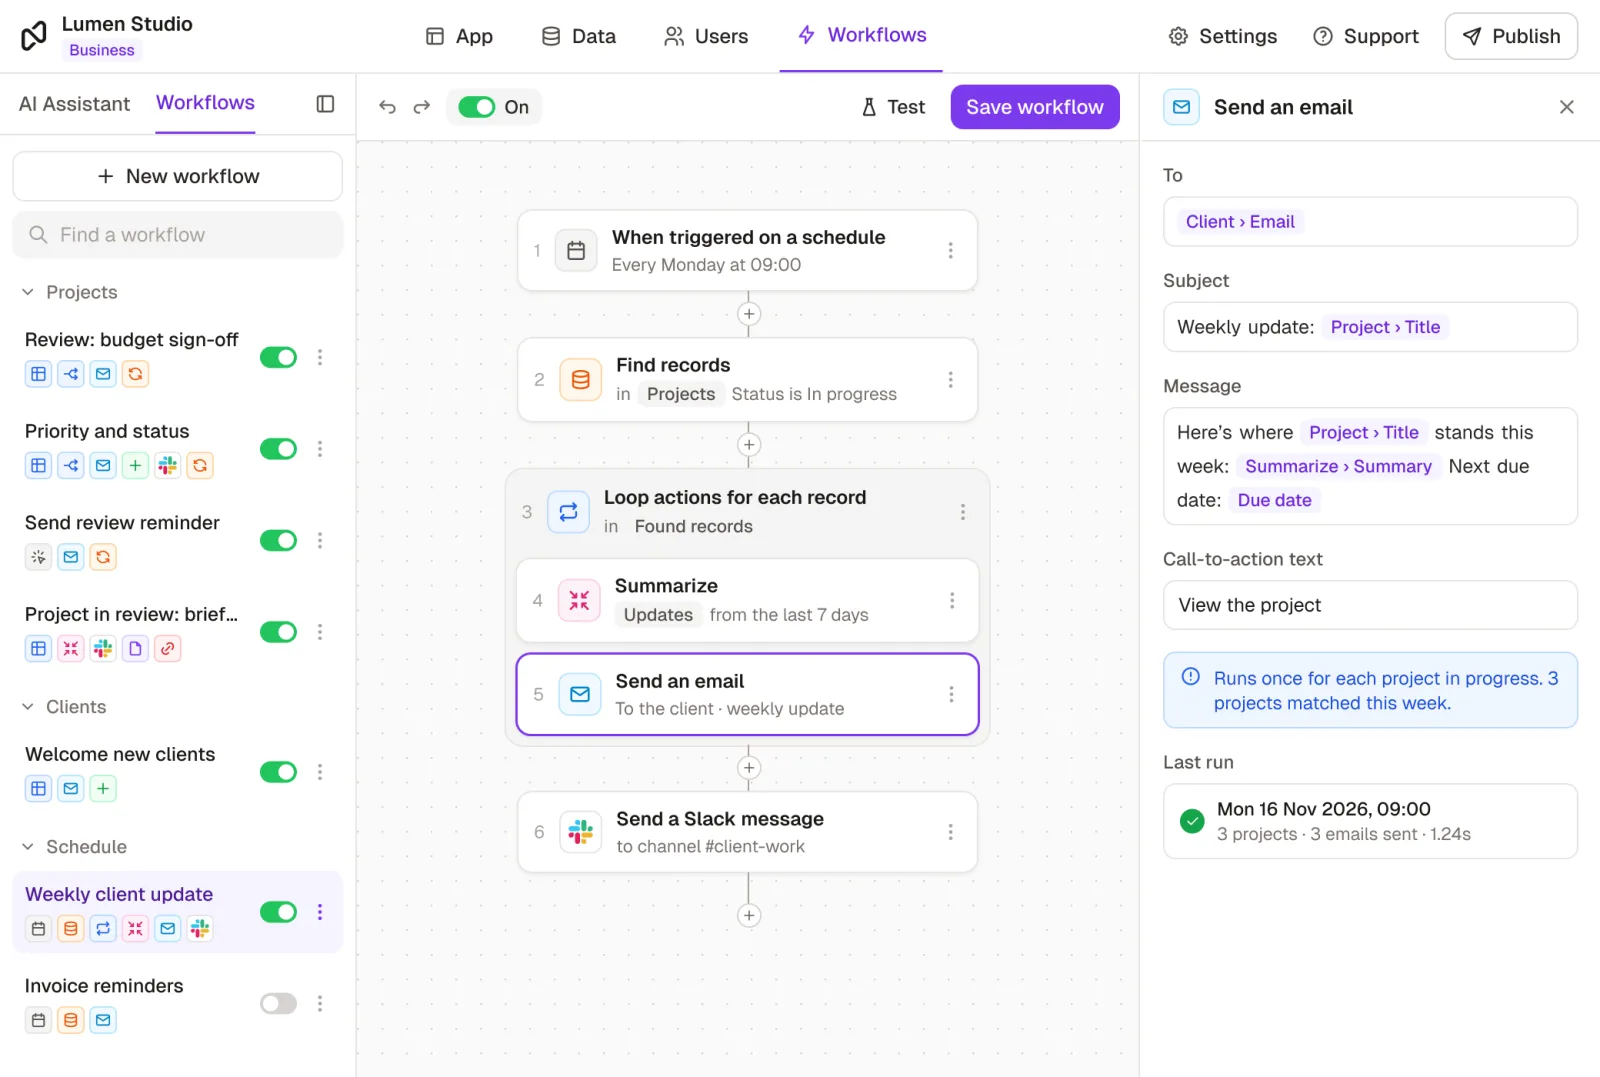Click the Publish button

click(1511, 36)
